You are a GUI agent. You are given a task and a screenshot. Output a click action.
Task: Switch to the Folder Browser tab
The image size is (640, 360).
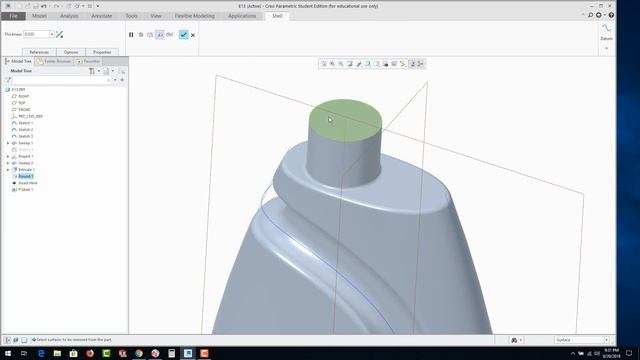[x=53, y=61]
